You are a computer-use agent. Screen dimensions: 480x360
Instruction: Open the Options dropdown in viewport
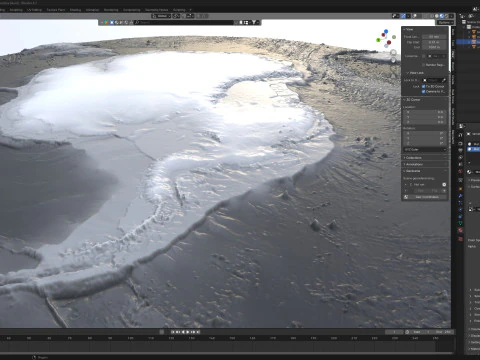pyautogui.click(x=445, y=22)
